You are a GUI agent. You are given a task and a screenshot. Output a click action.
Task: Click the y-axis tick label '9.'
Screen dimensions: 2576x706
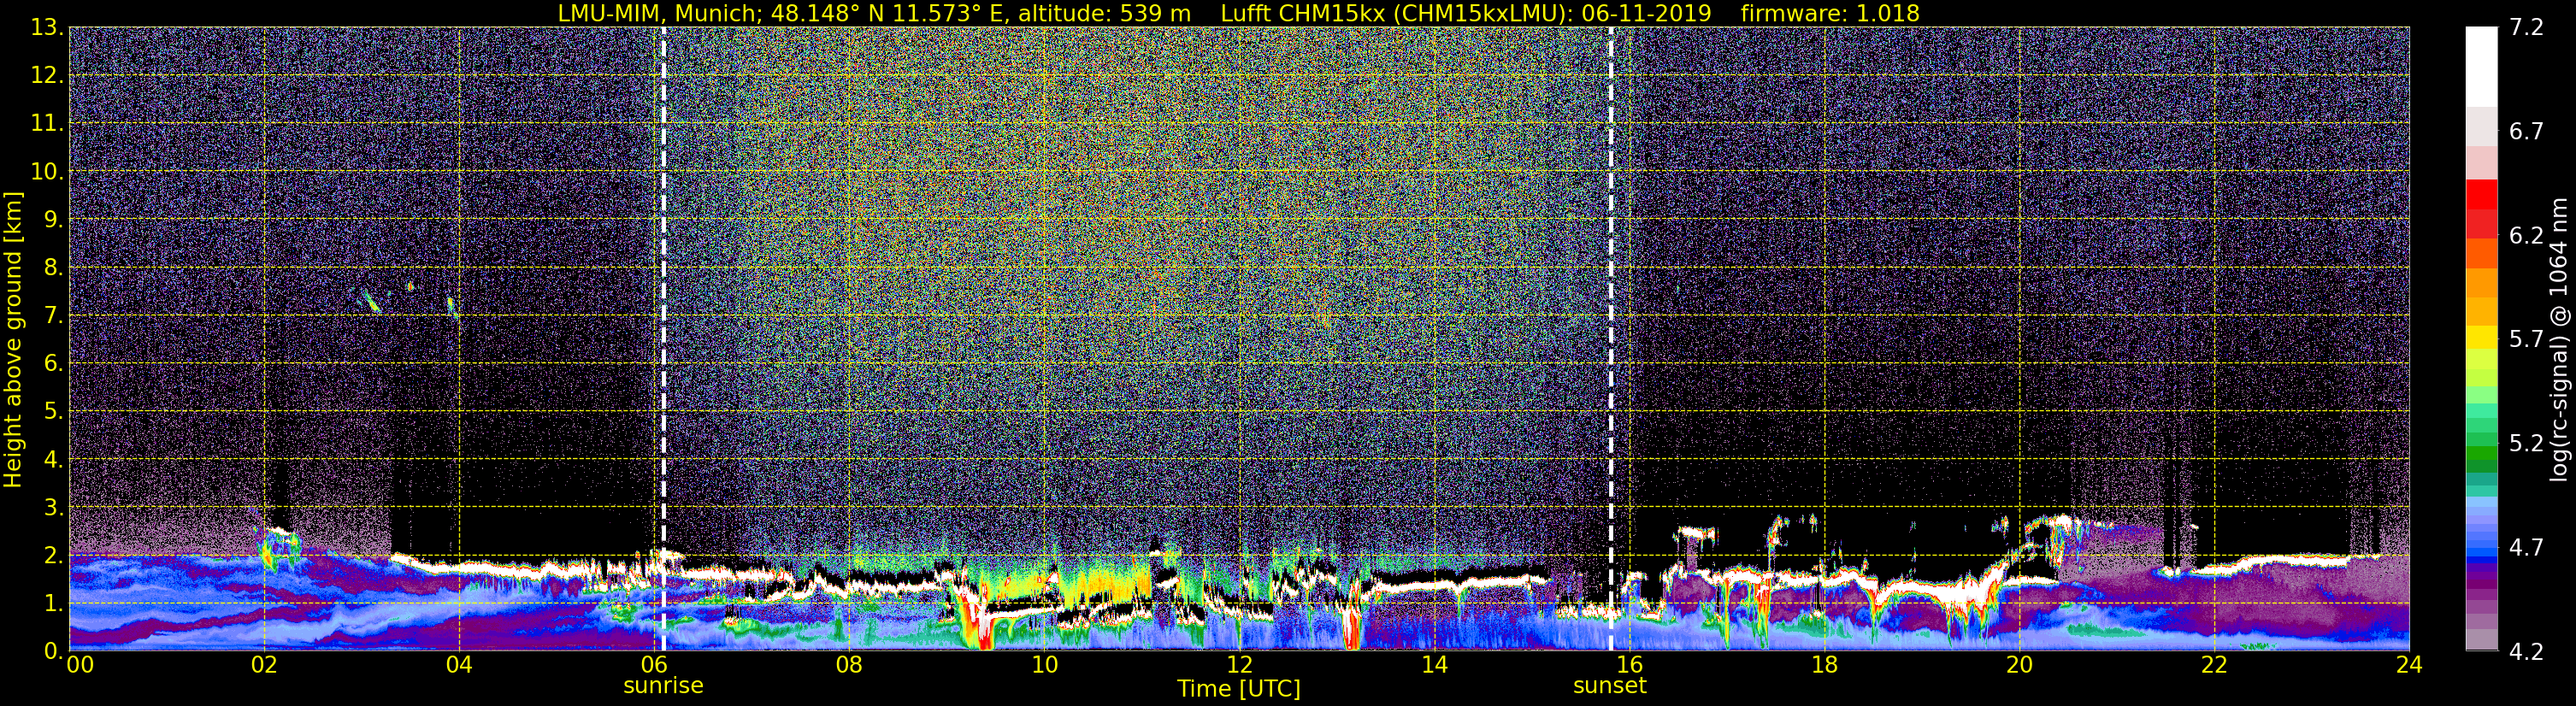53,220
